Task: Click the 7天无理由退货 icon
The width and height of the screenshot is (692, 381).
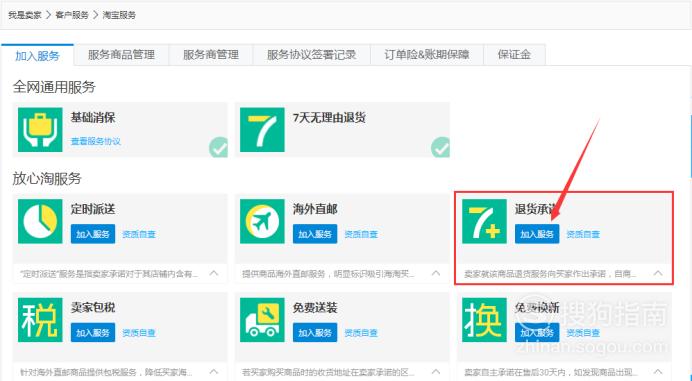Action: coord(262,130)
